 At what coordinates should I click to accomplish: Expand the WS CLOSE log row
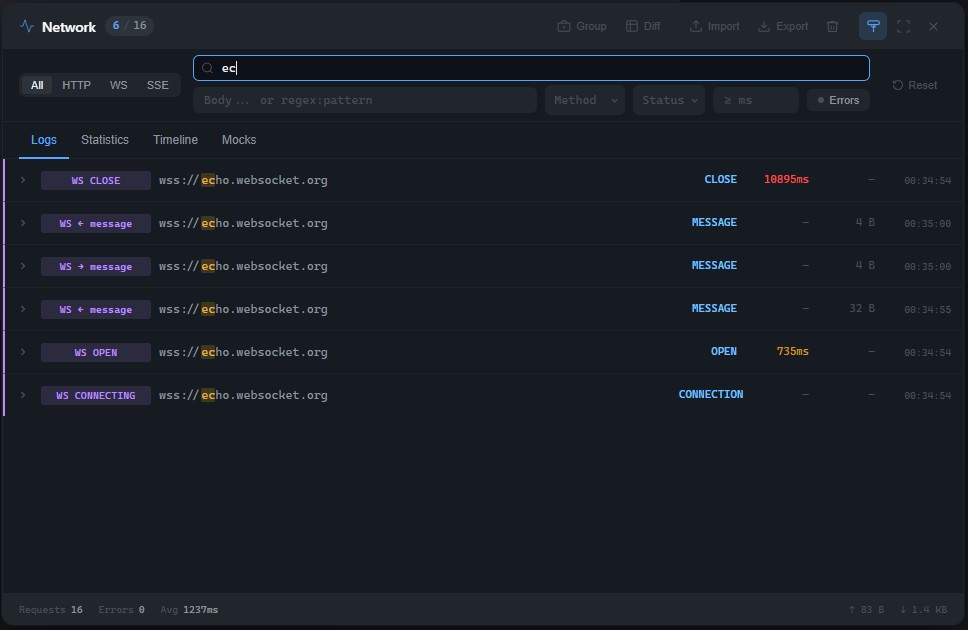(23, 180)
